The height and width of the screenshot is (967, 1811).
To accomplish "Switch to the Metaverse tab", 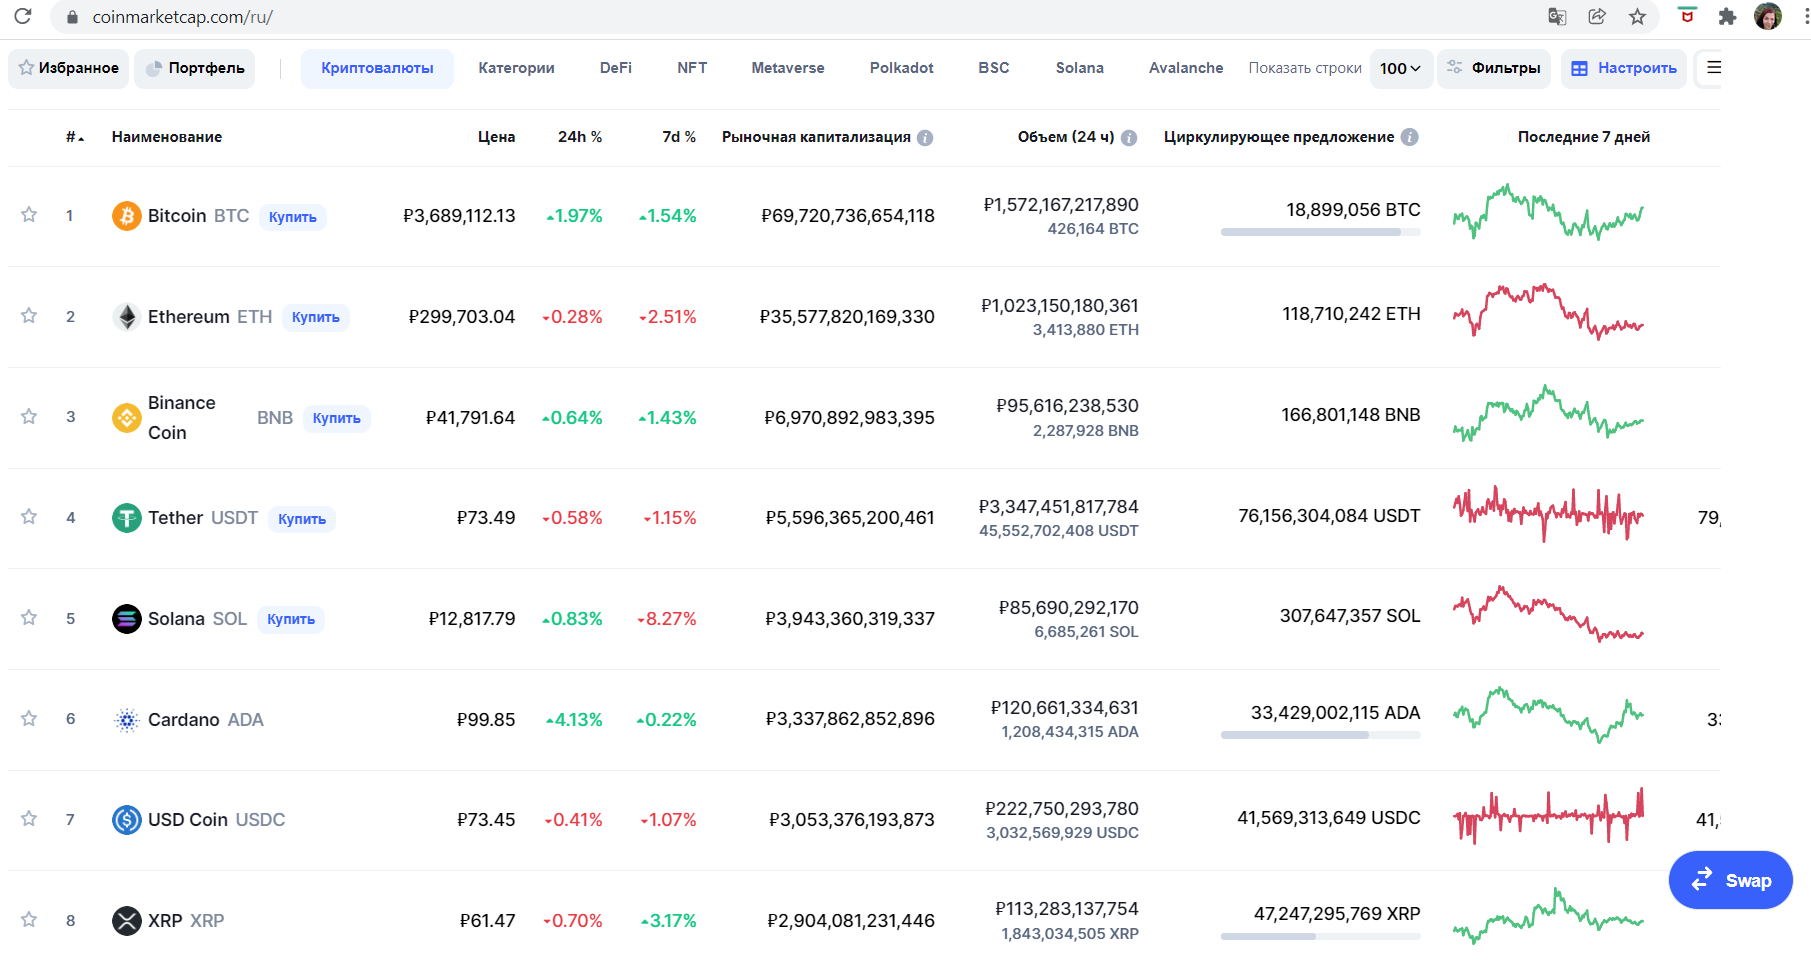I will point(788,68).
